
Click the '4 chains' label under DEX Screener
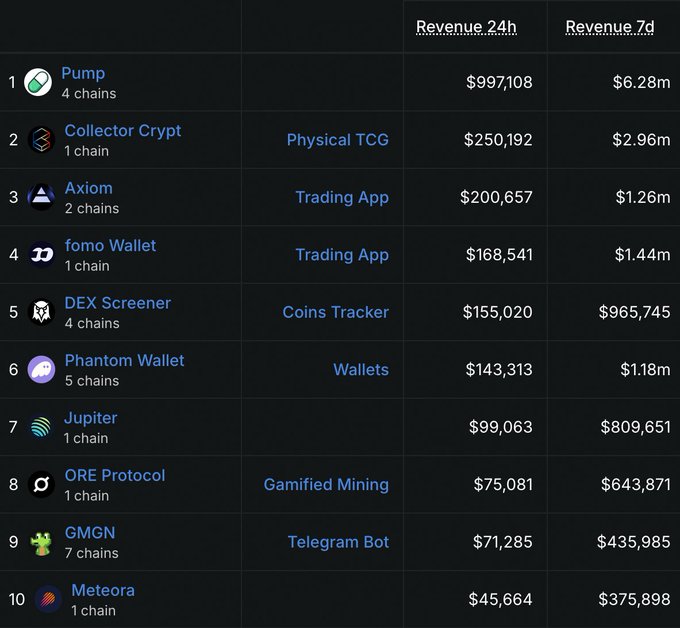[x=92, y=324]
